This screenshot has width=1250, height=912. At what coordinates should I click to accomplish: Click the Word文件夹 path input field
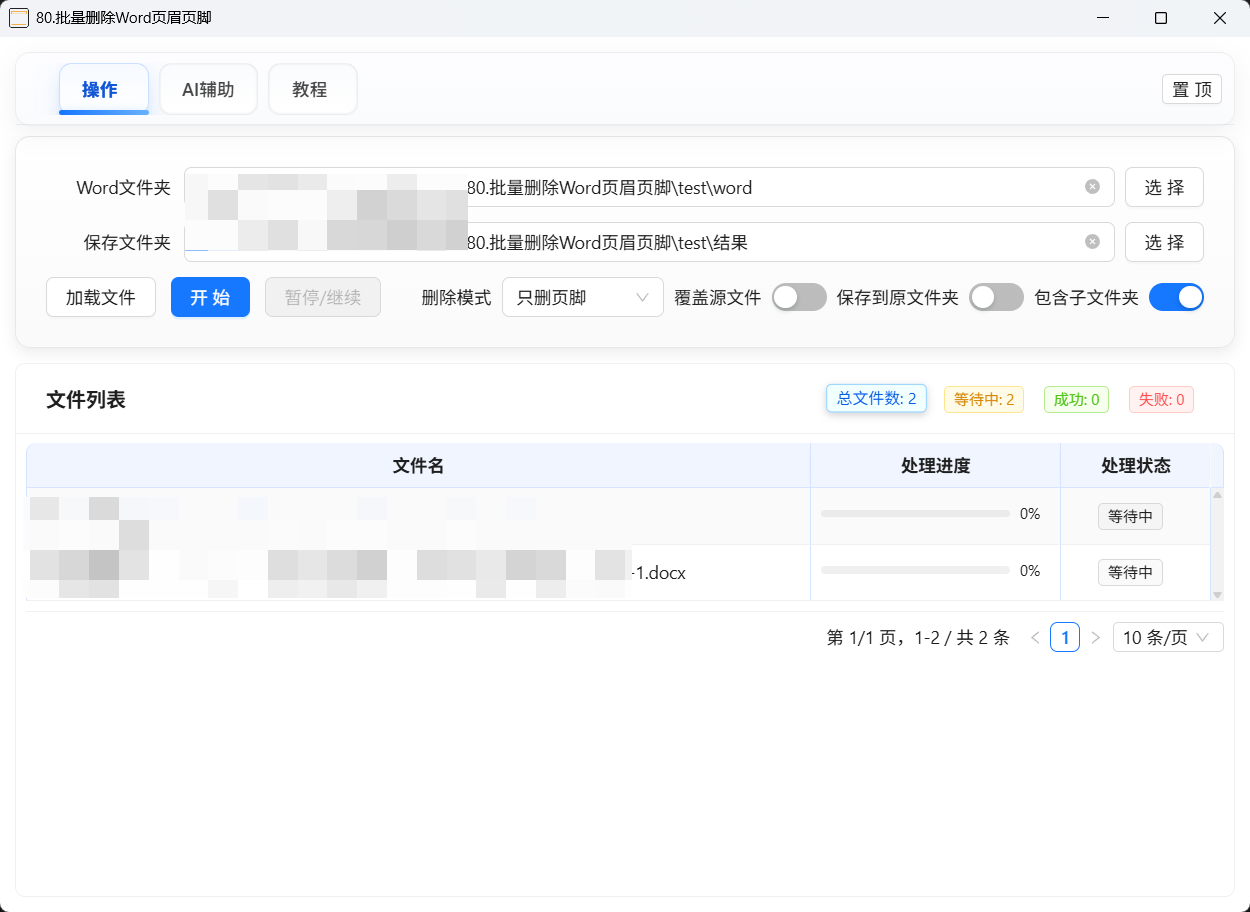pos(770,187)
